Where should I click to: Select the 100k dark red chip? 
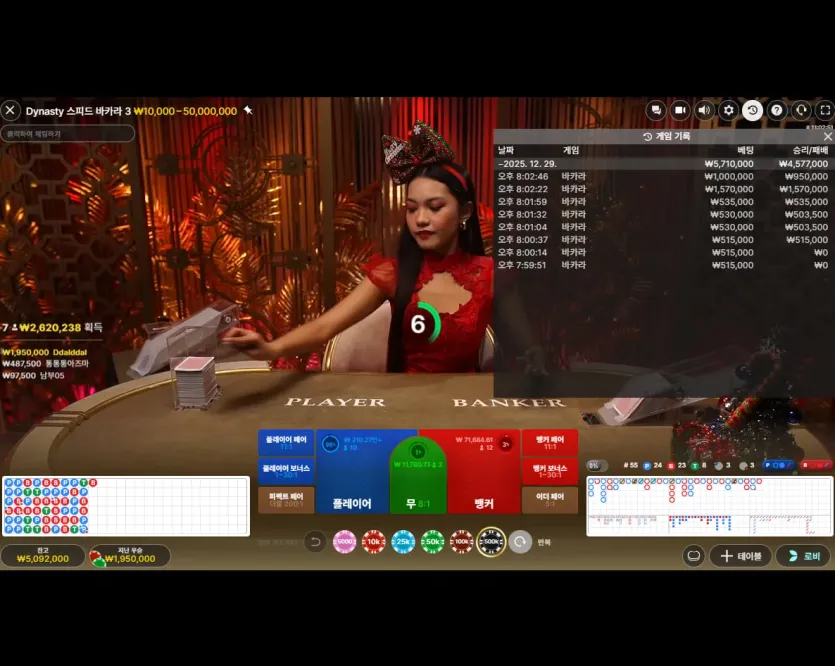462,542
